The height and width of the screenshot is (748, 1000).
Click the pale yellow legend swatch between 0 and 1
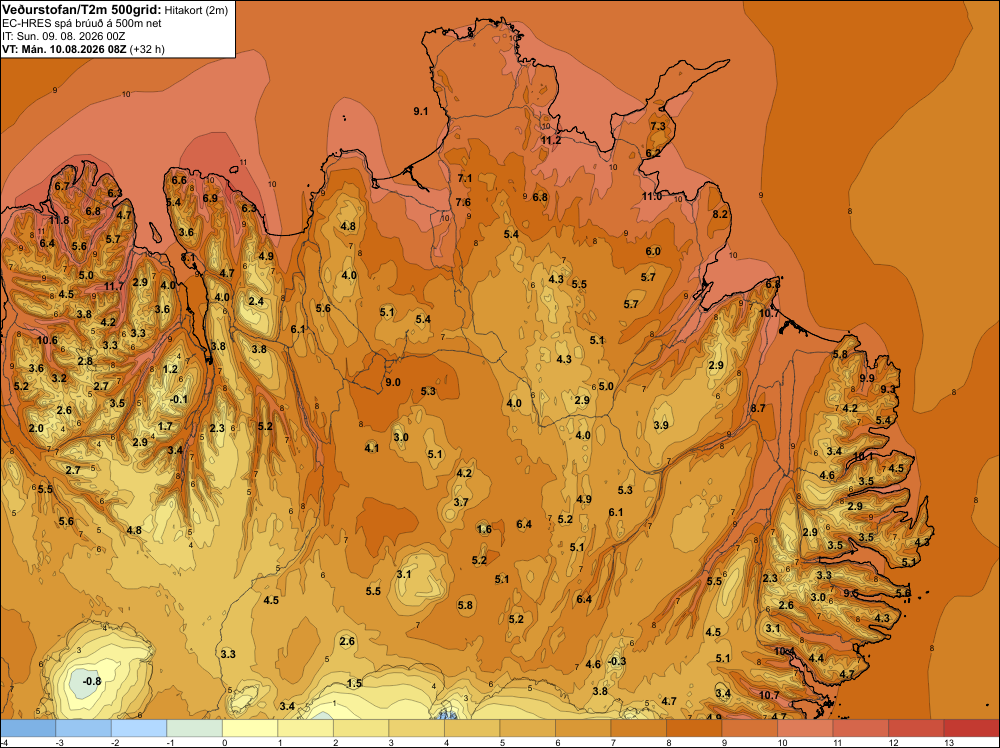(x=250, y=728)
